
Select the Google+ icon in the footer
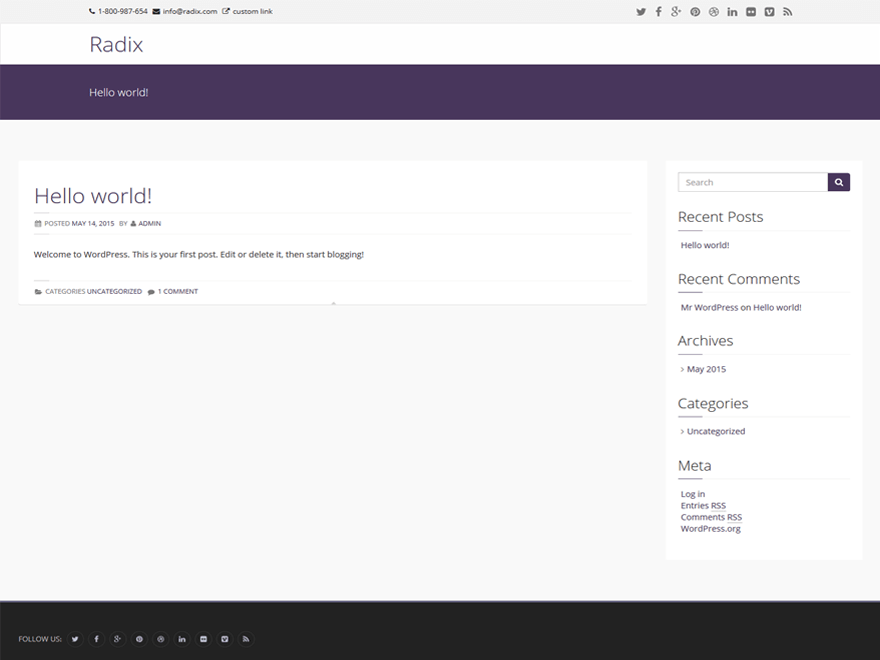pos(117,639)
